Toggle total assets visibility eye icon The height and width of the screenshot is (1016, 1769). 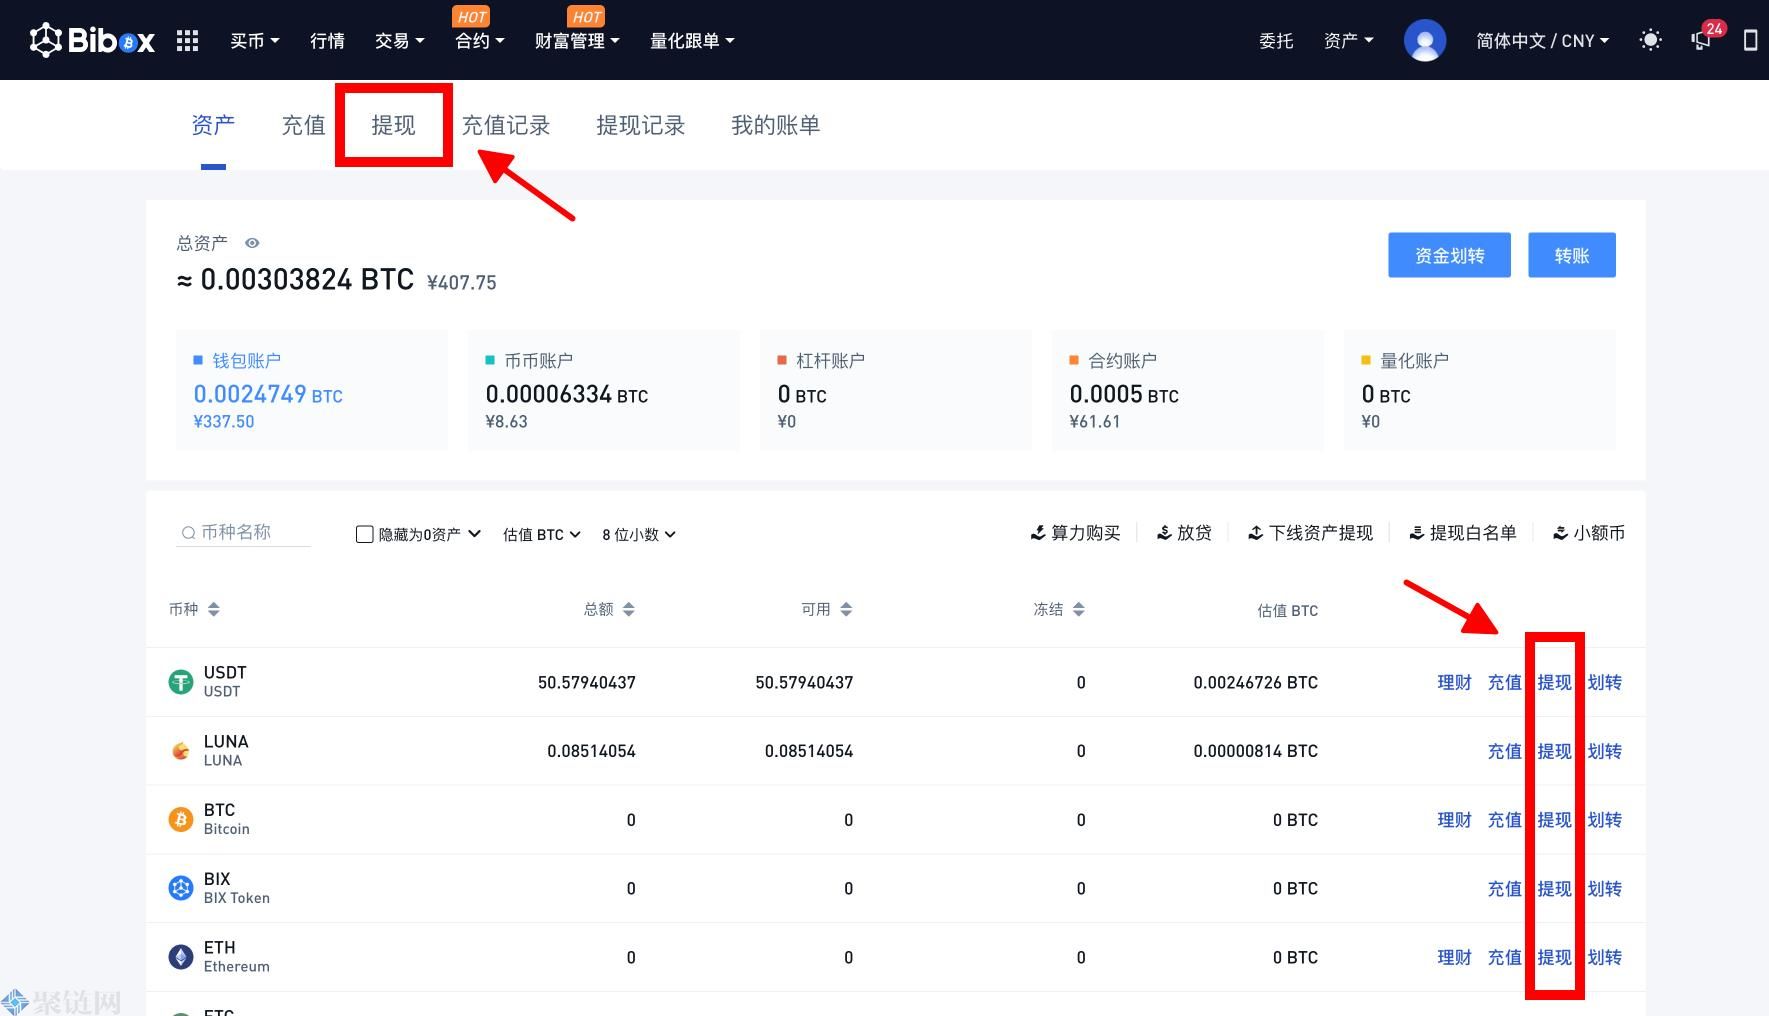point(252,243)
